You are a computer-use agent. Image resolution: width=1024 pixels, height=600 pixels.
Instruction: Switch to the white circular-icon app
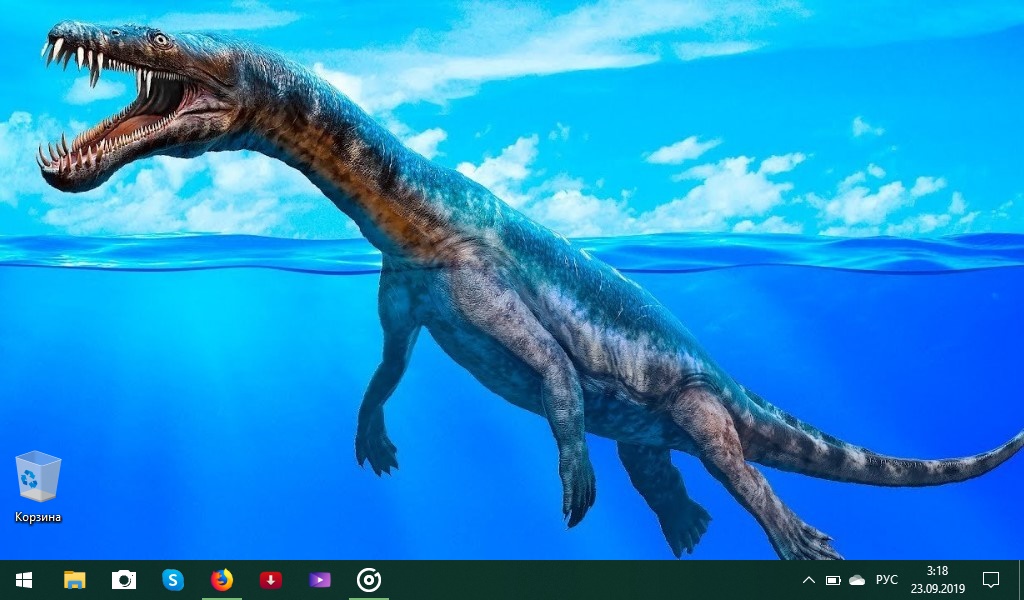(369, 580)
